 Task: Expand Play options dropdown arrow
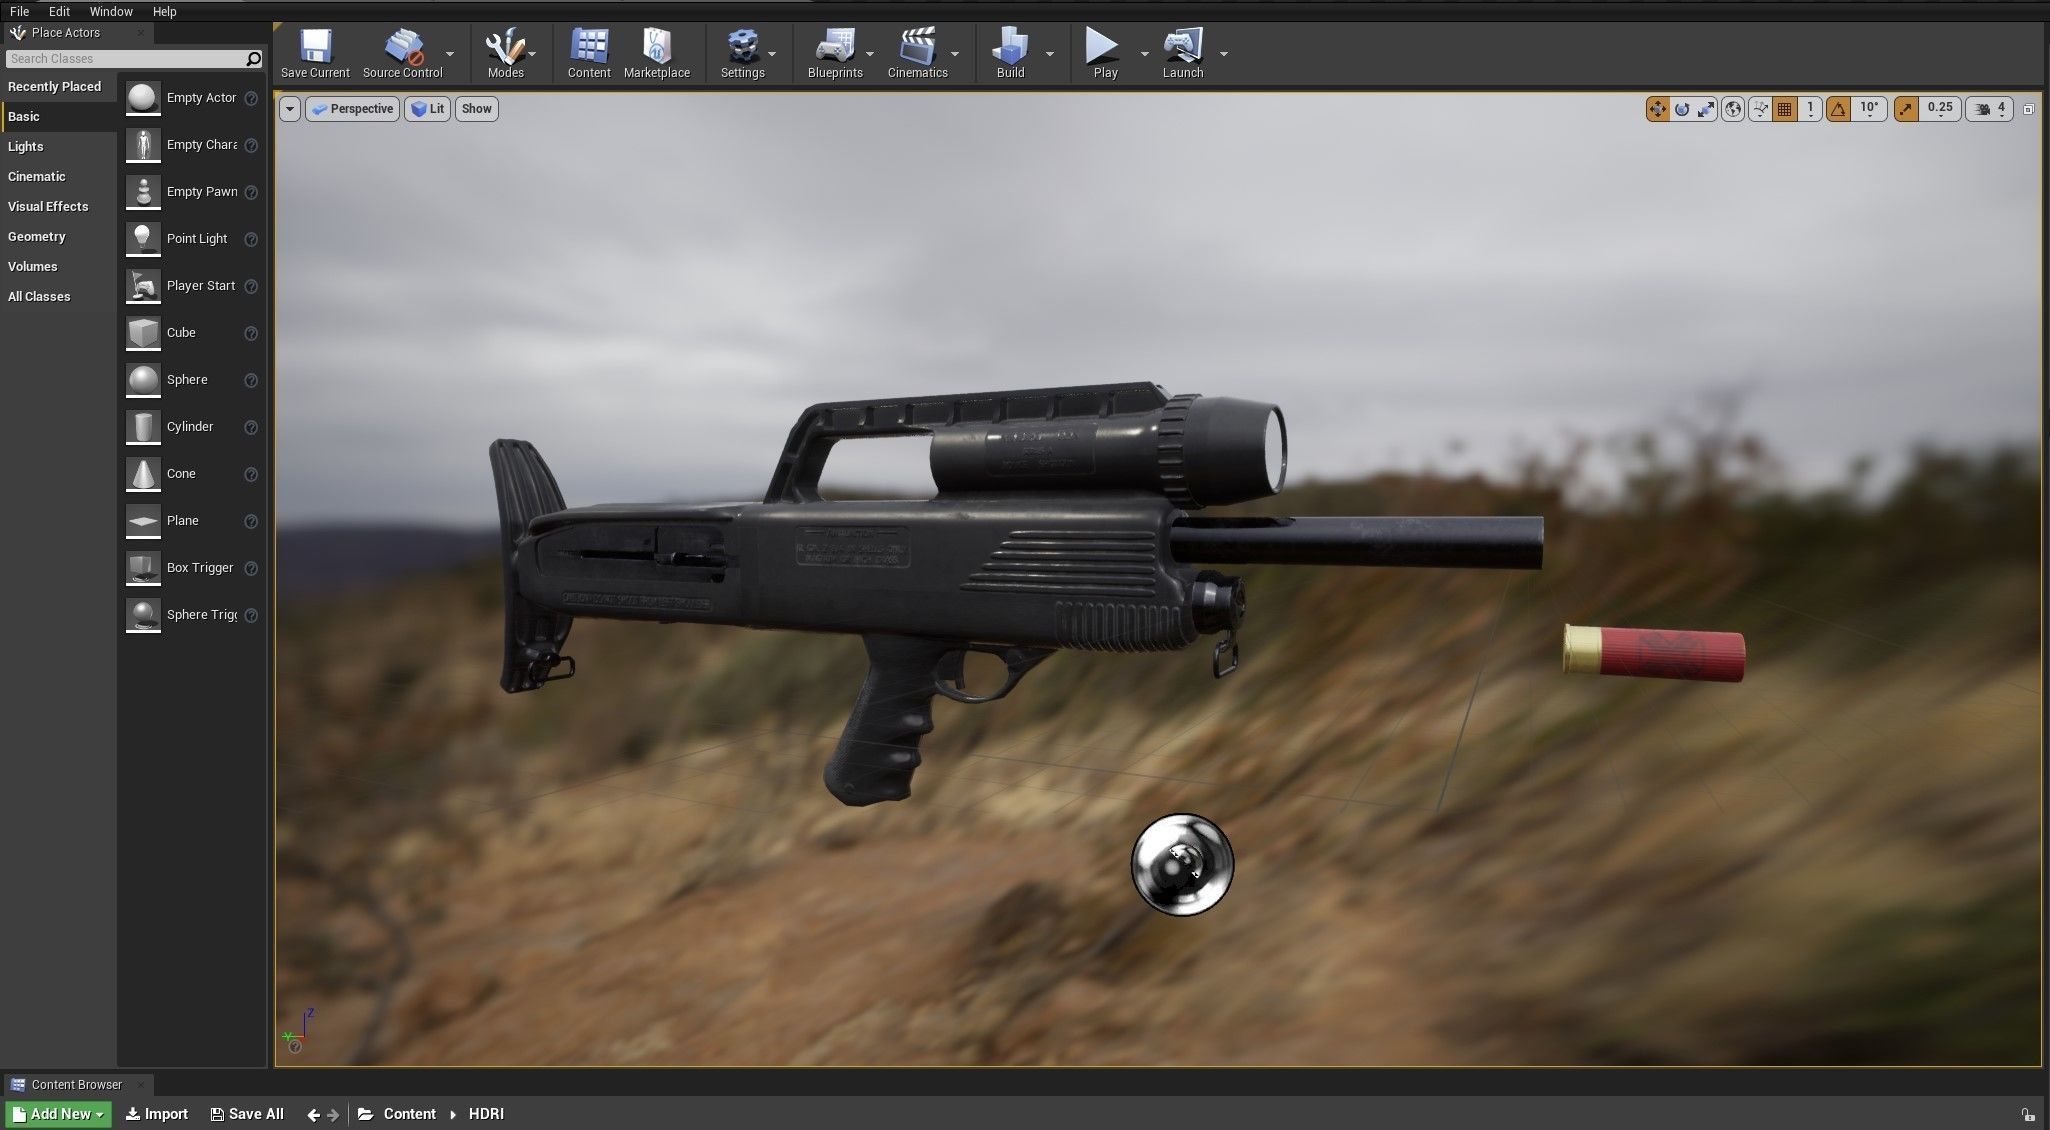(x=1144, y=54)
